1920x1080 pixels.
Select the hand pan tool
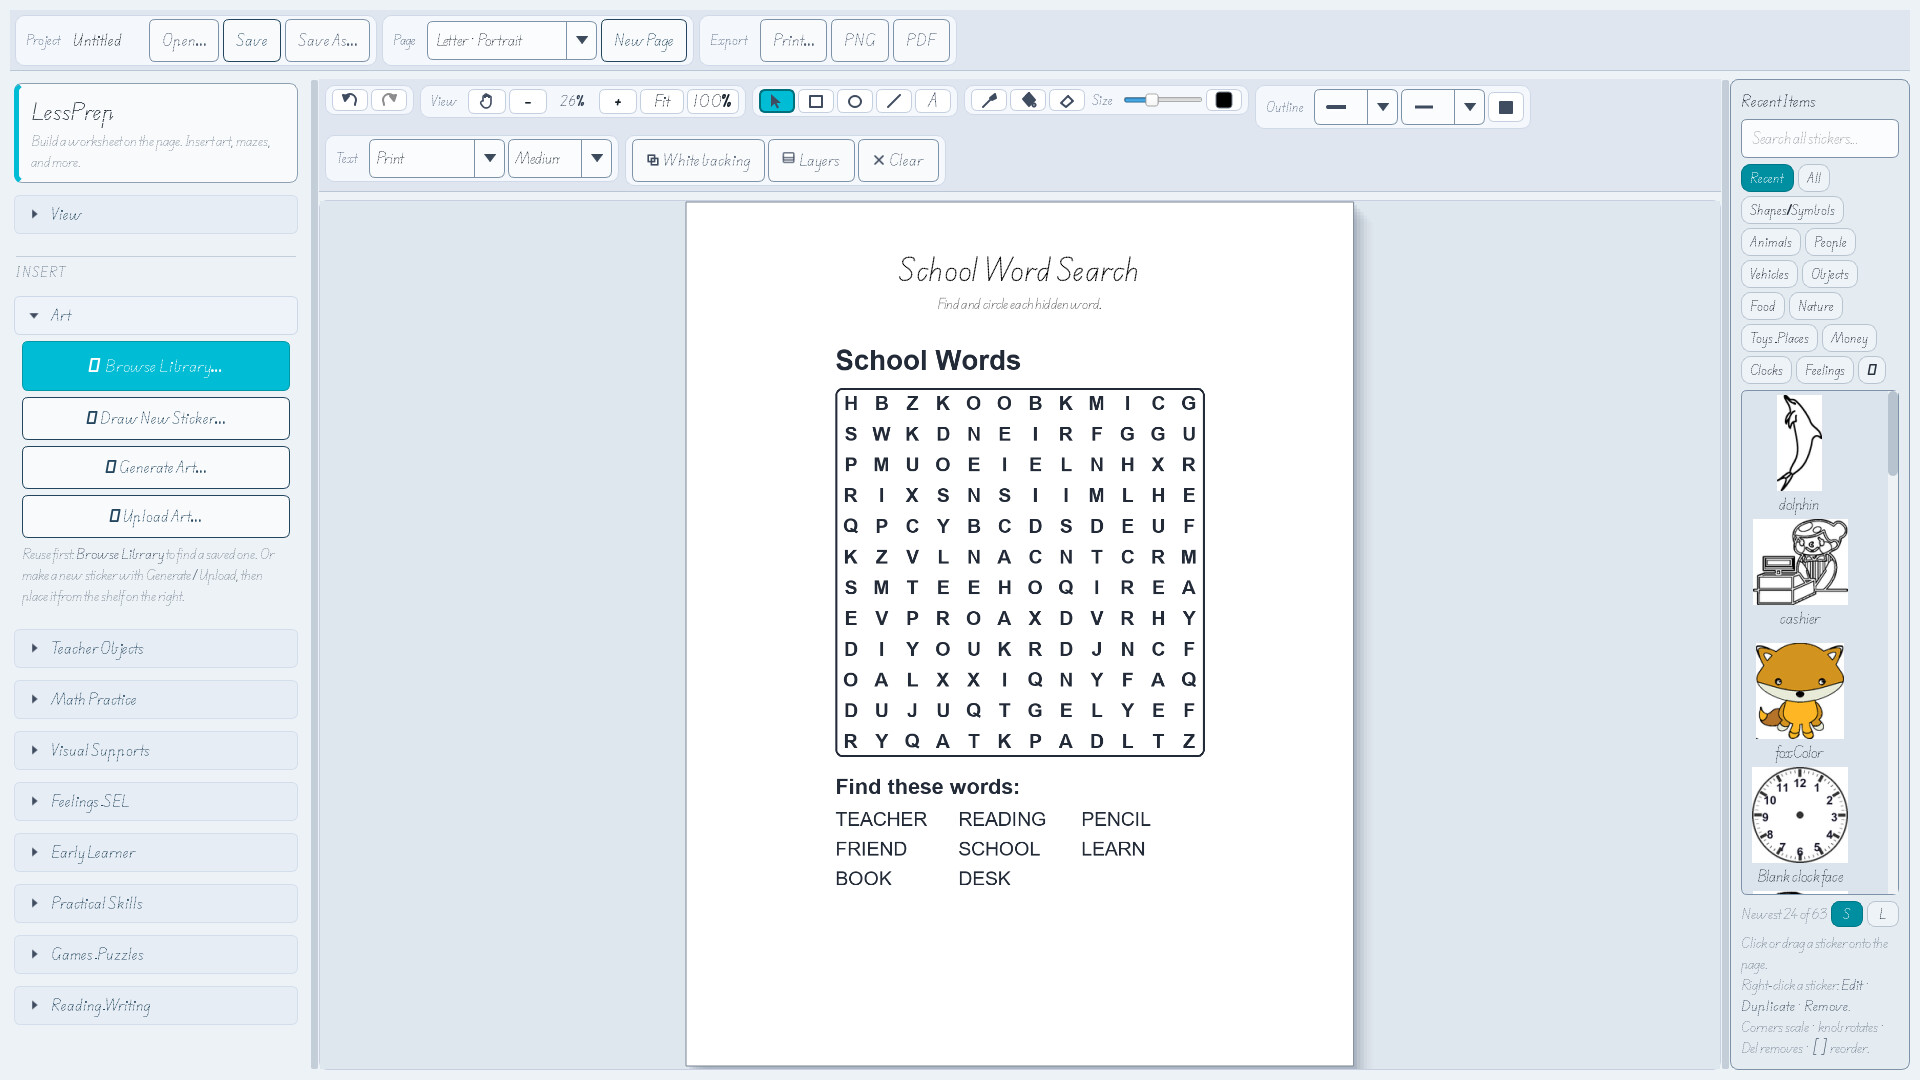pos(486,101)
